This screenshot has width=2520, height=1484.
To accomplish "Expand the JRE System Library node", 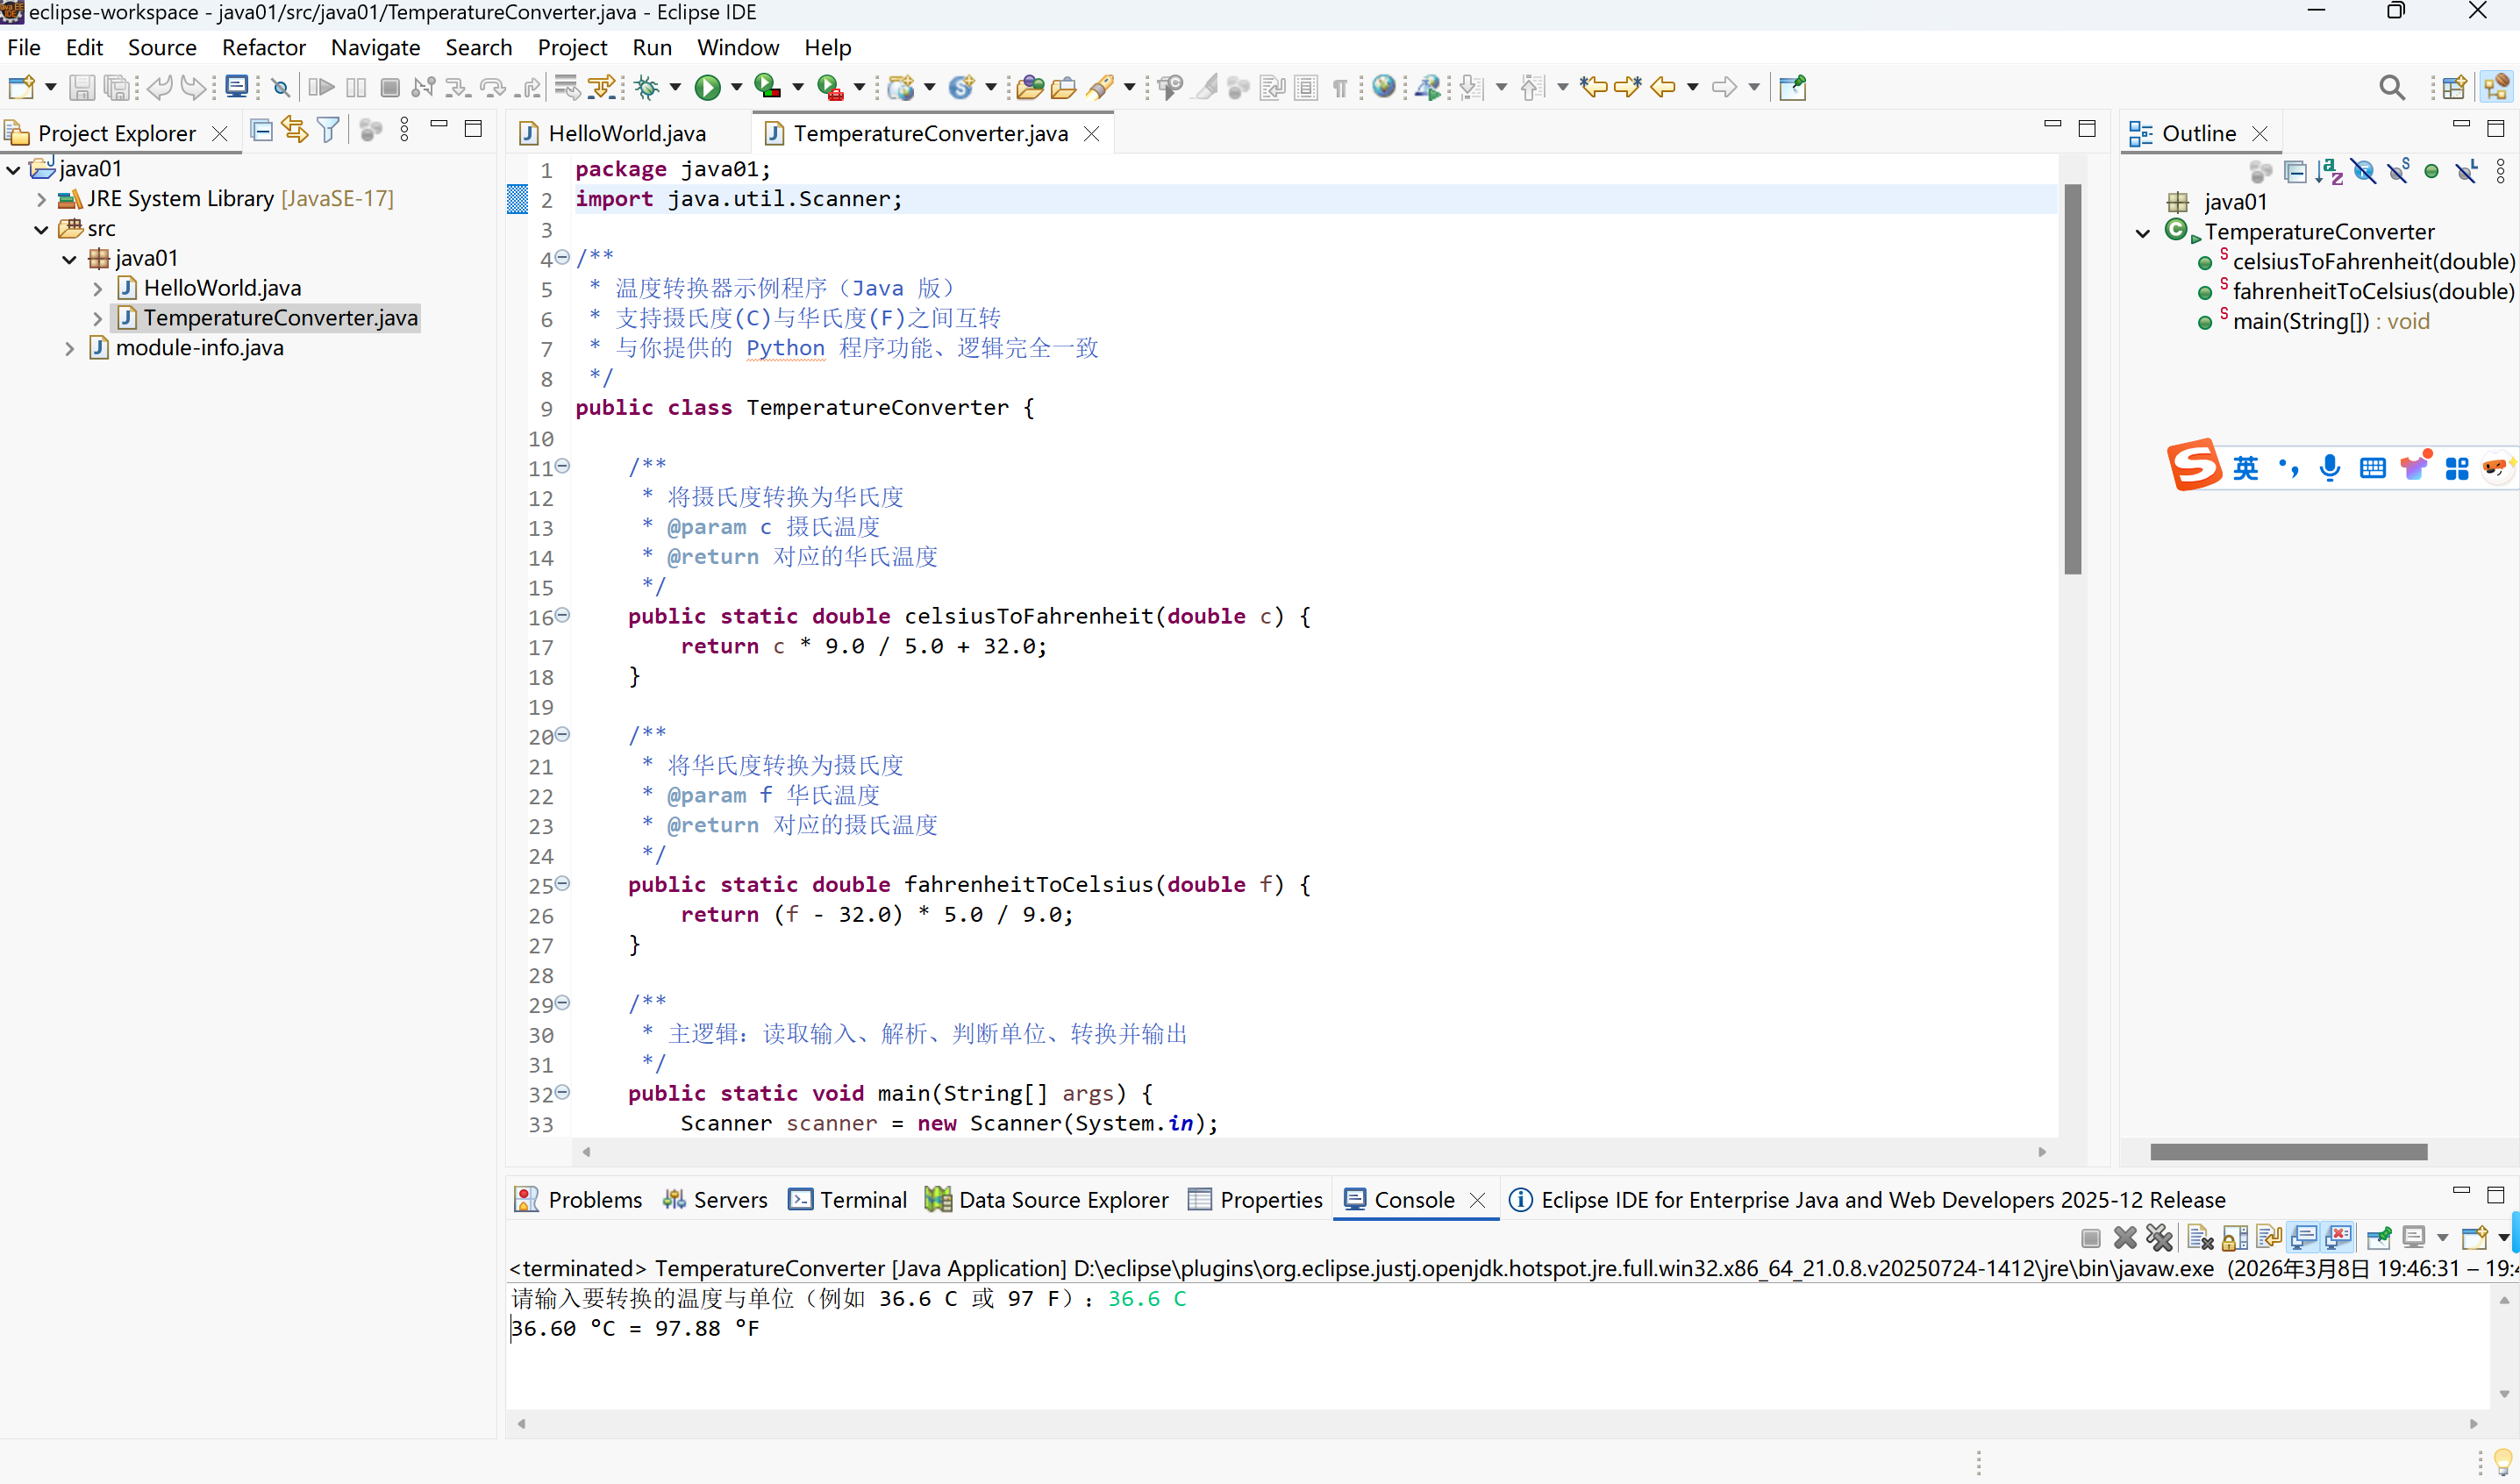I will click(x=41, y=199).
